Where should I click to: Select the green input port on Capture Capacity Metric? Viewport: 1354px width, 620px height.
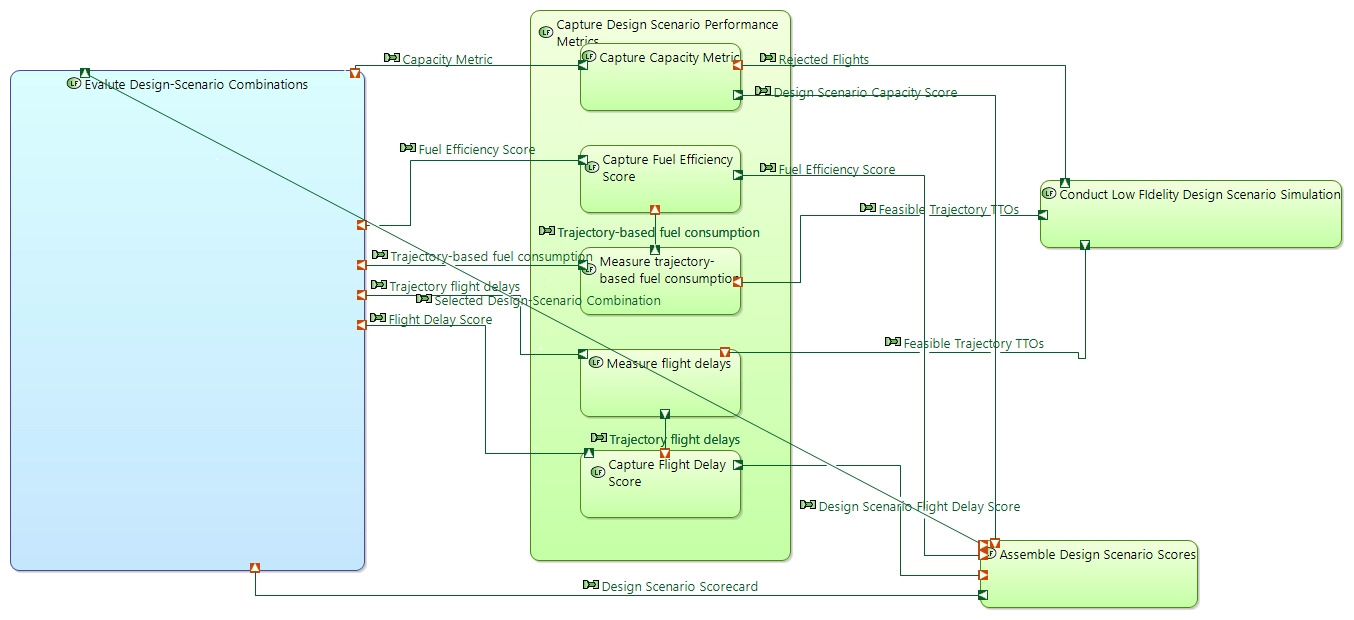pyautogui.click(x=582, y=65)
